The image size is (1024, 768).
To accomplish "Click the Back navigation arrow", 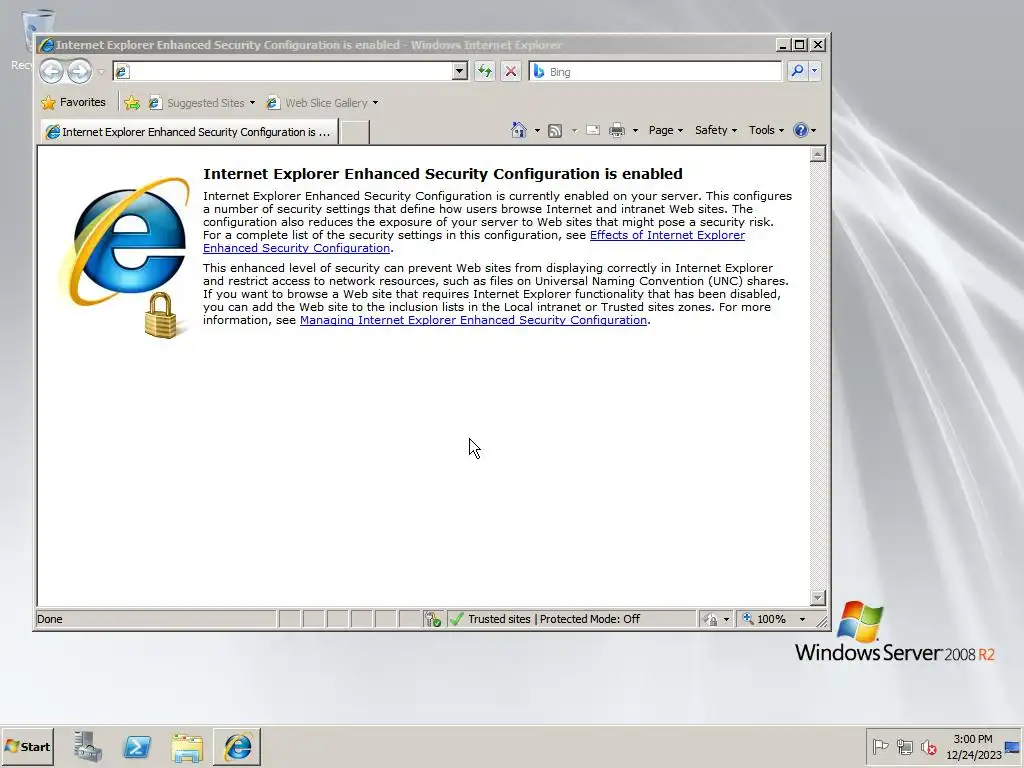I will point(51,71).
